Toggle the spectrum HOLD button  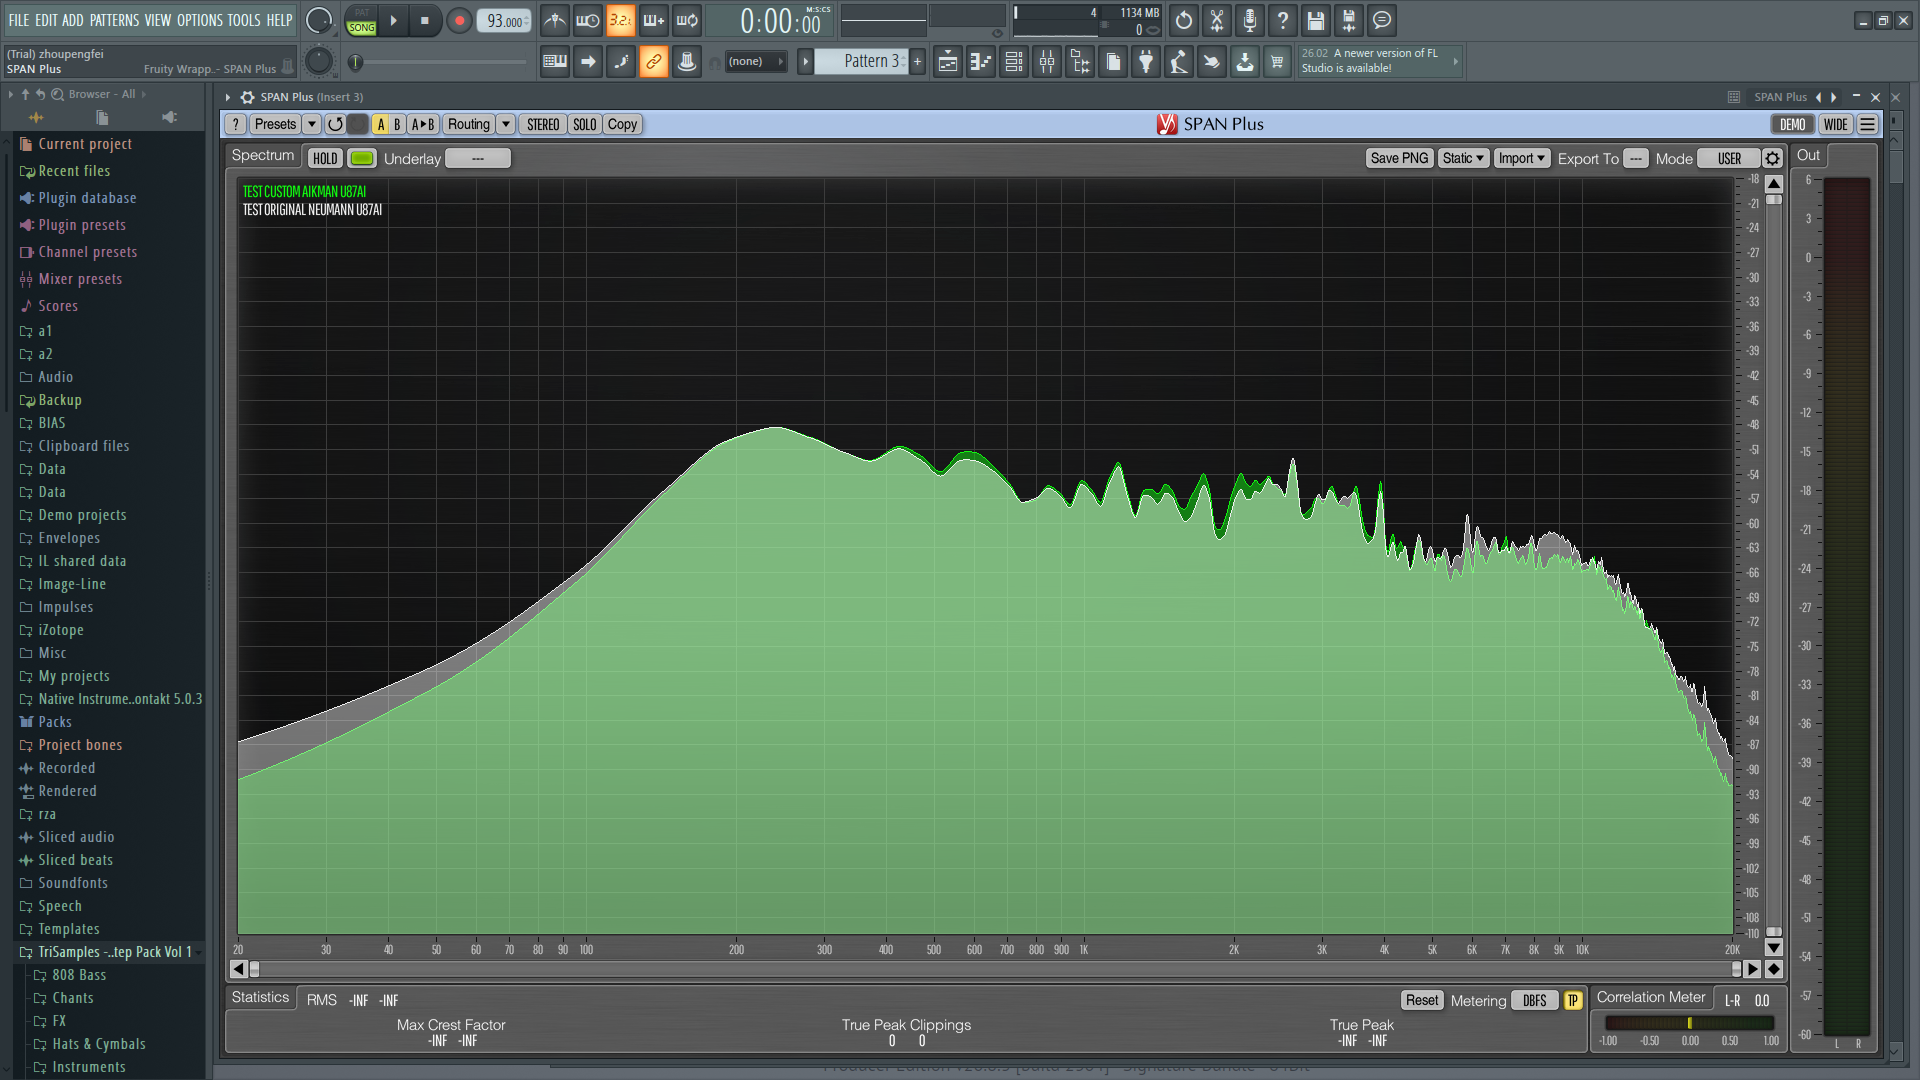pyautogui.click(x=325, y=158)
